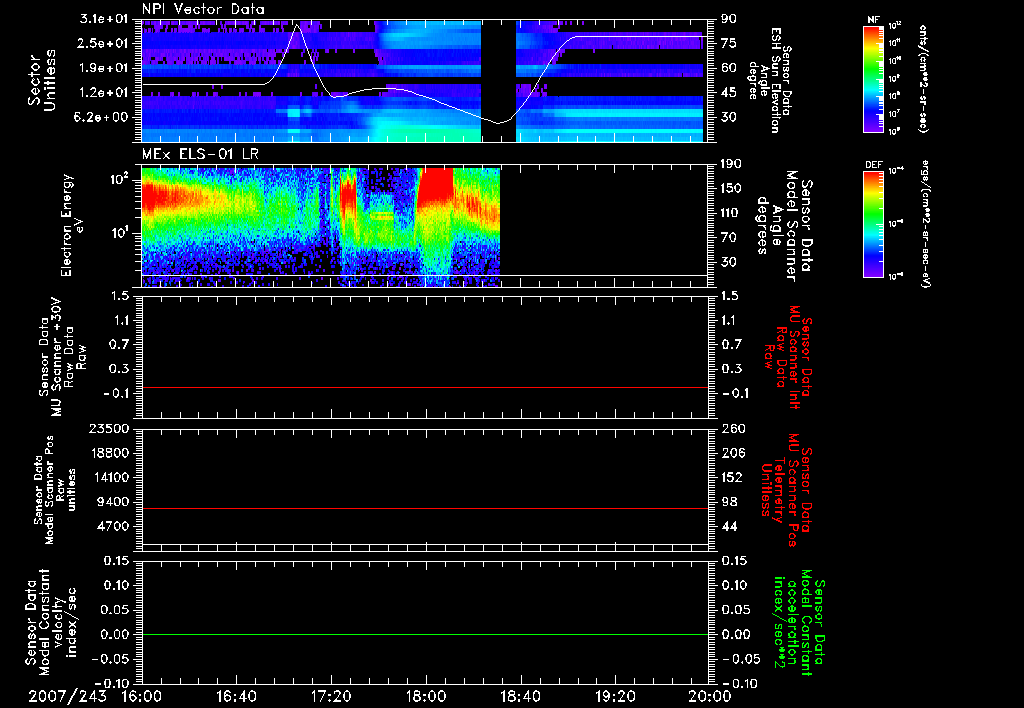Click the 'Sector Unitless' axis title
The height and width of the screenshot is (708, 1024).
[x=42, y=80]
